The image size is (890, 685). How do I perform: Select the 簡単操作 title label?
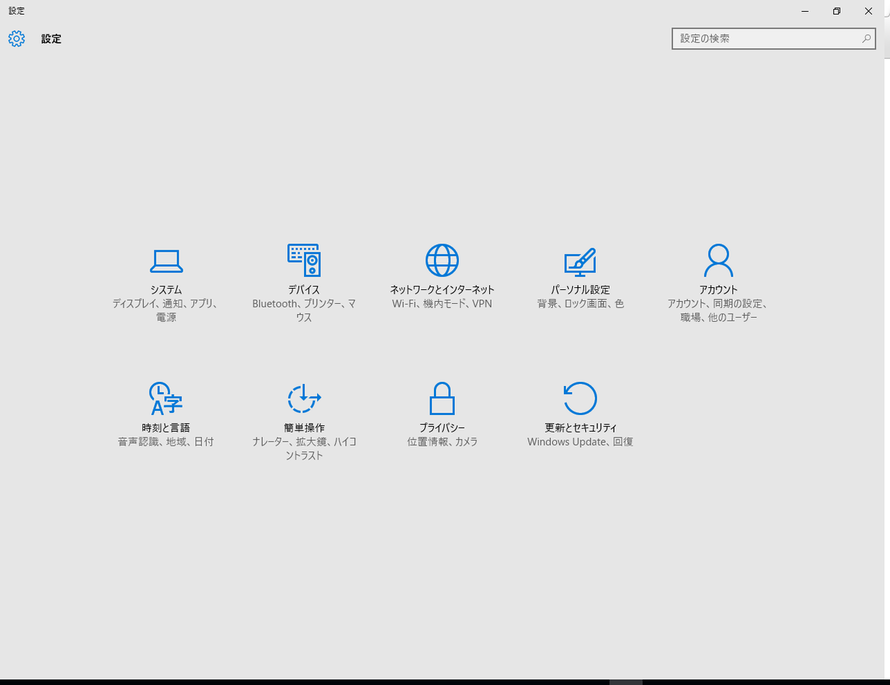point(304,427)
